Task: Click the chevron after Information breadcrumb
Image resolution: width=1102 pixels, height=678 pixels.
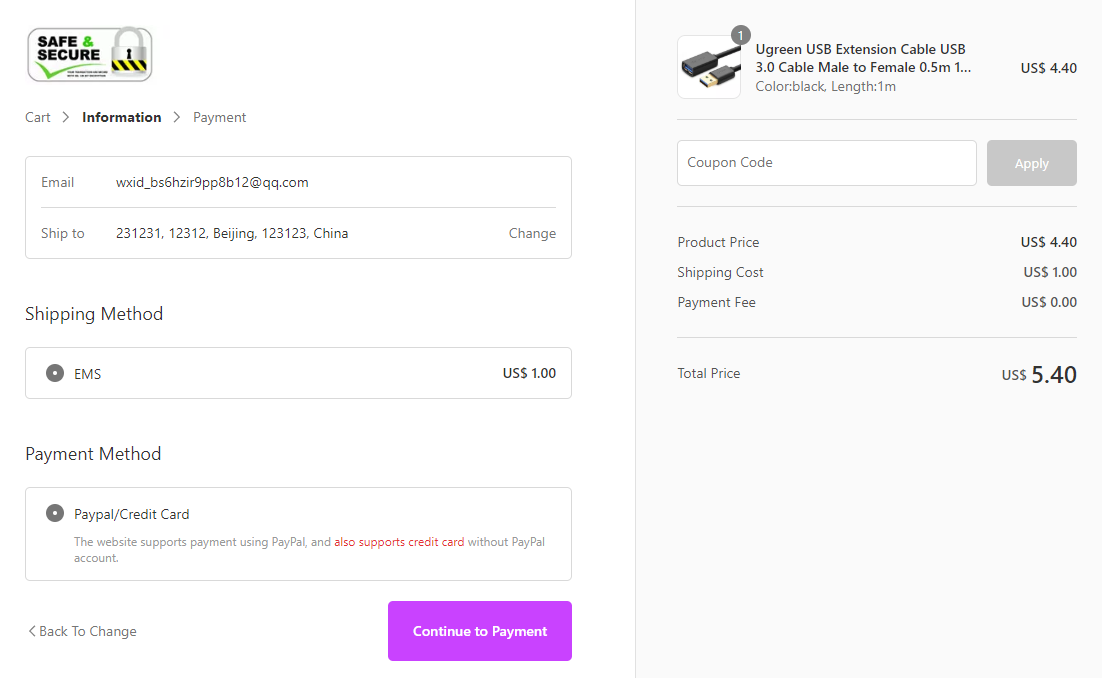Action: tap(177, 117)
